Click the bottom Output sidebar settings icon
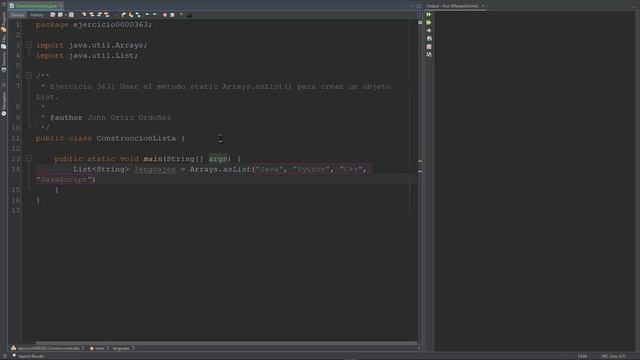The image size is (640, 360). pos(429,54)
